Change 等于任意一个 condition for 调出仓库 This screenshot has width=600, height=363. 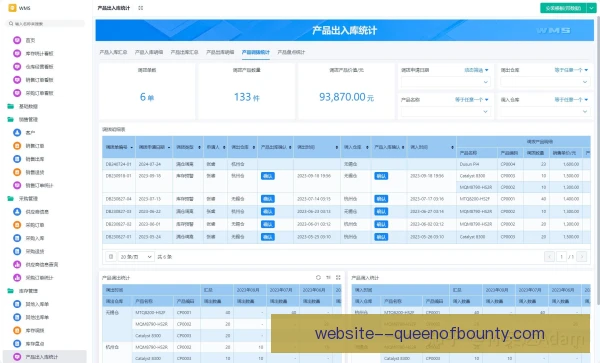pyautogui.click(x=571, y=70)
